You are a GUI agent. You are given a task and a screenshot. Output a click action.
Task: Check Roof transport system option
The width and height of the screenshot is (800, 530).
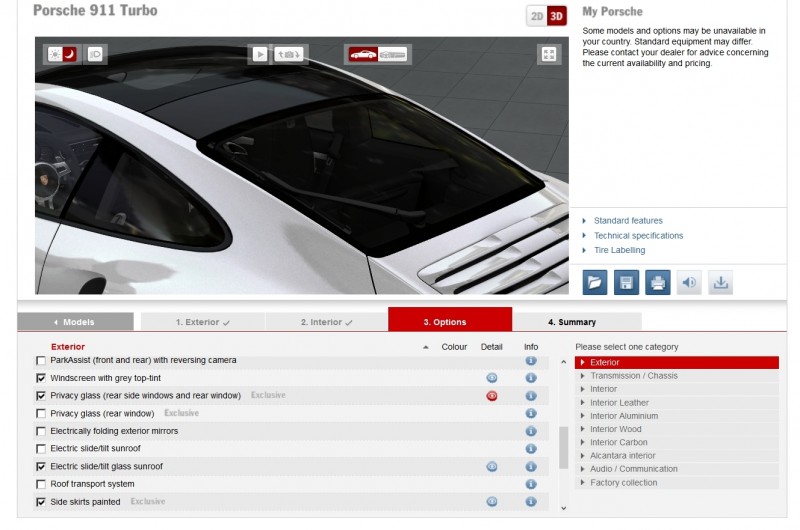coord(41,484)
